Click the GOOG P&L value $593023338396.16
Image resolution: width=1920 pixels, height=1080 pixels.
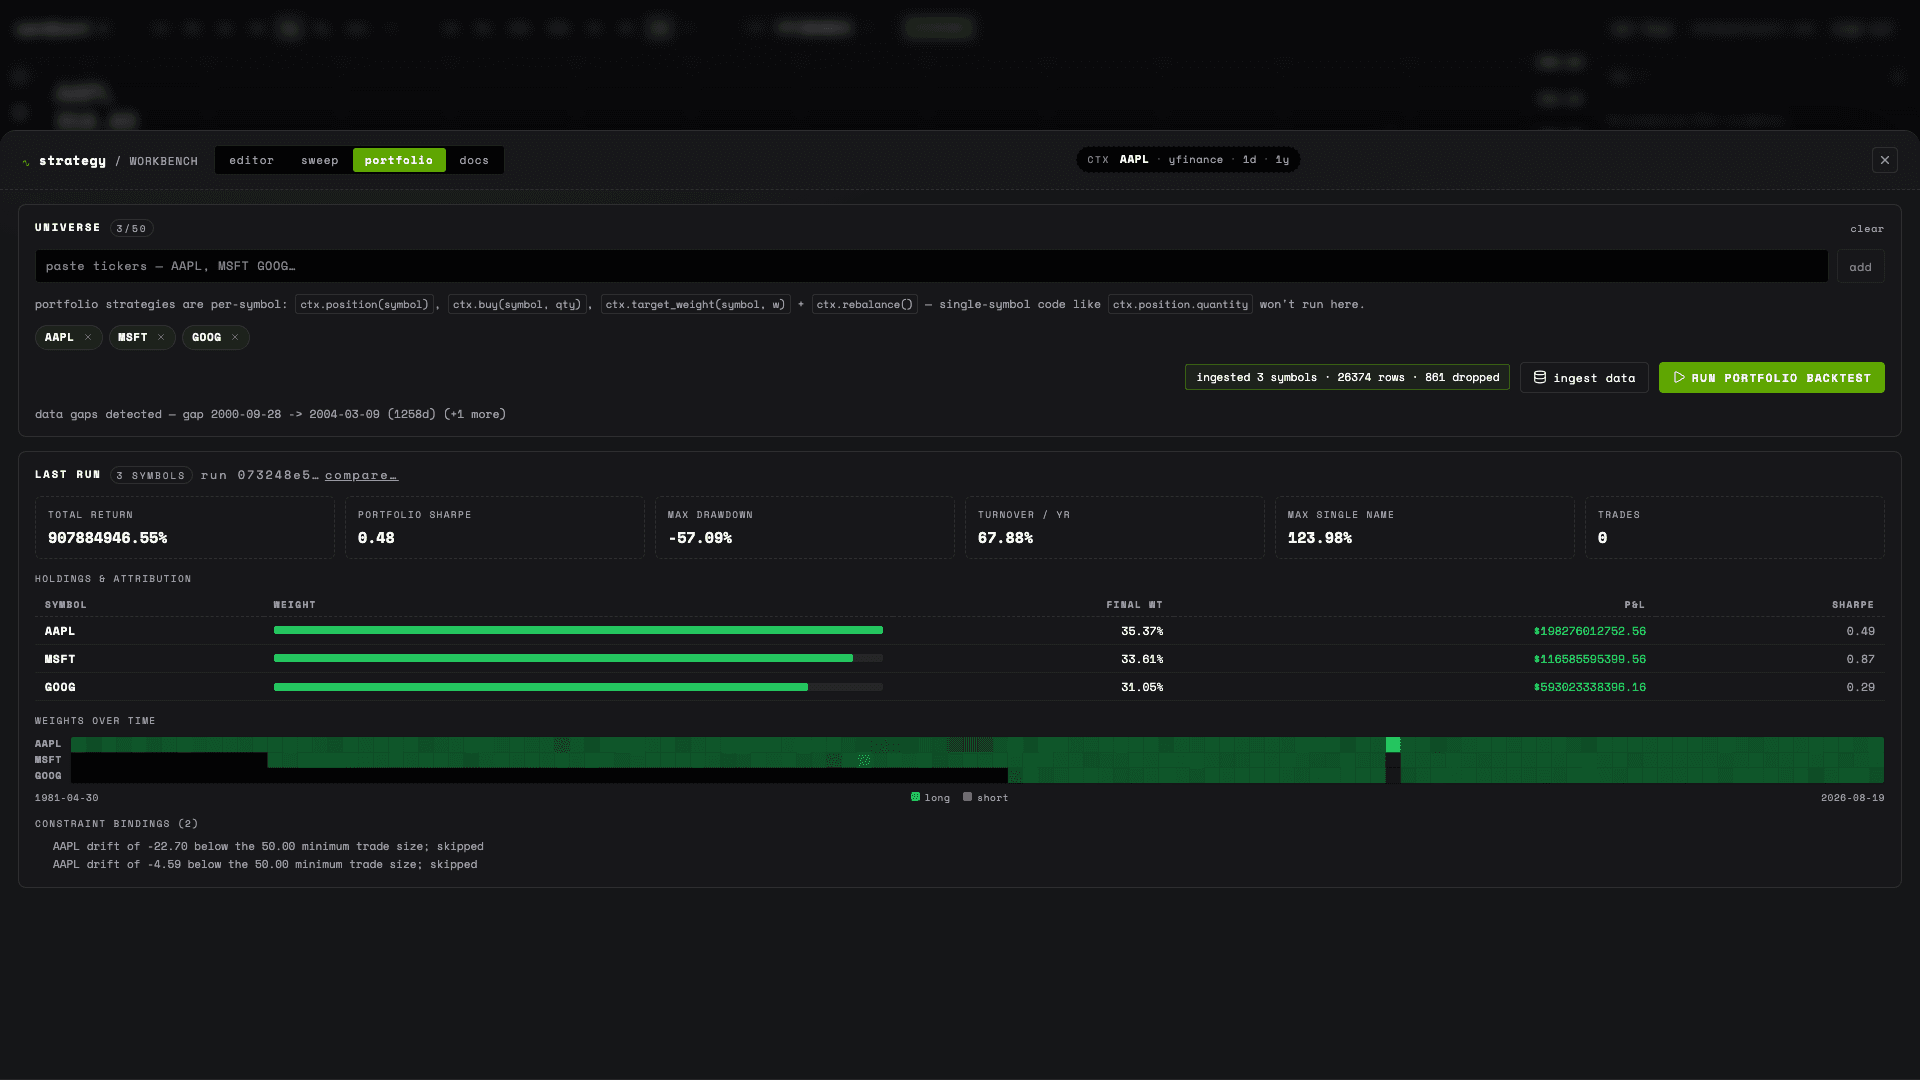[x=1589, y=687]
